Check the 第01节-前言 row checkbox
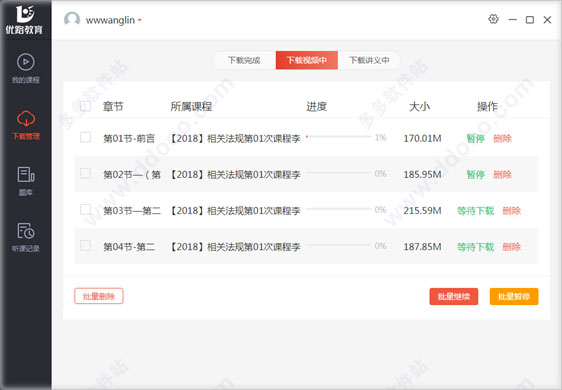 pyautogui.click(x=85, y=137)
